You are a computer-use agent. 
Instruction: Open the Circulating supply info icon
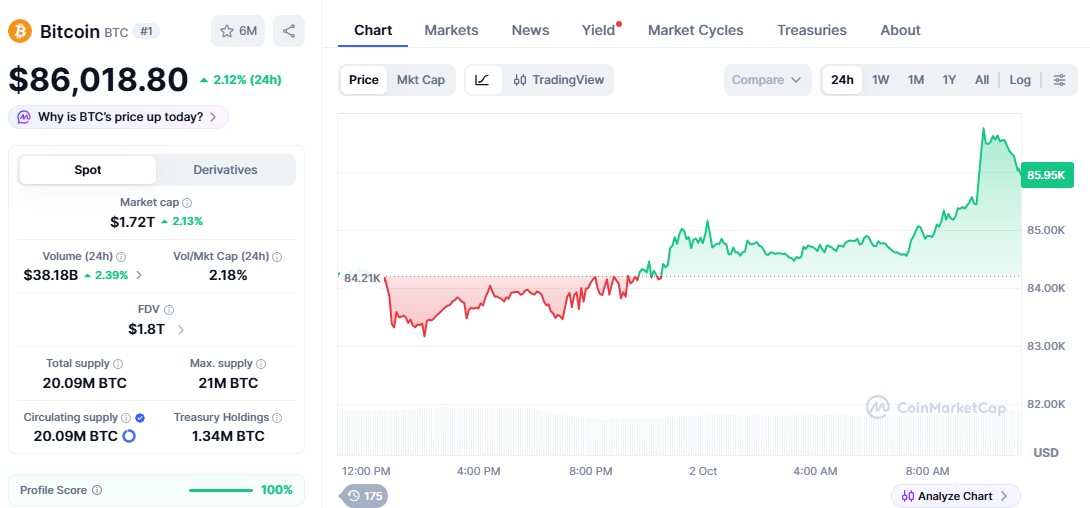(x=126, y=418)
